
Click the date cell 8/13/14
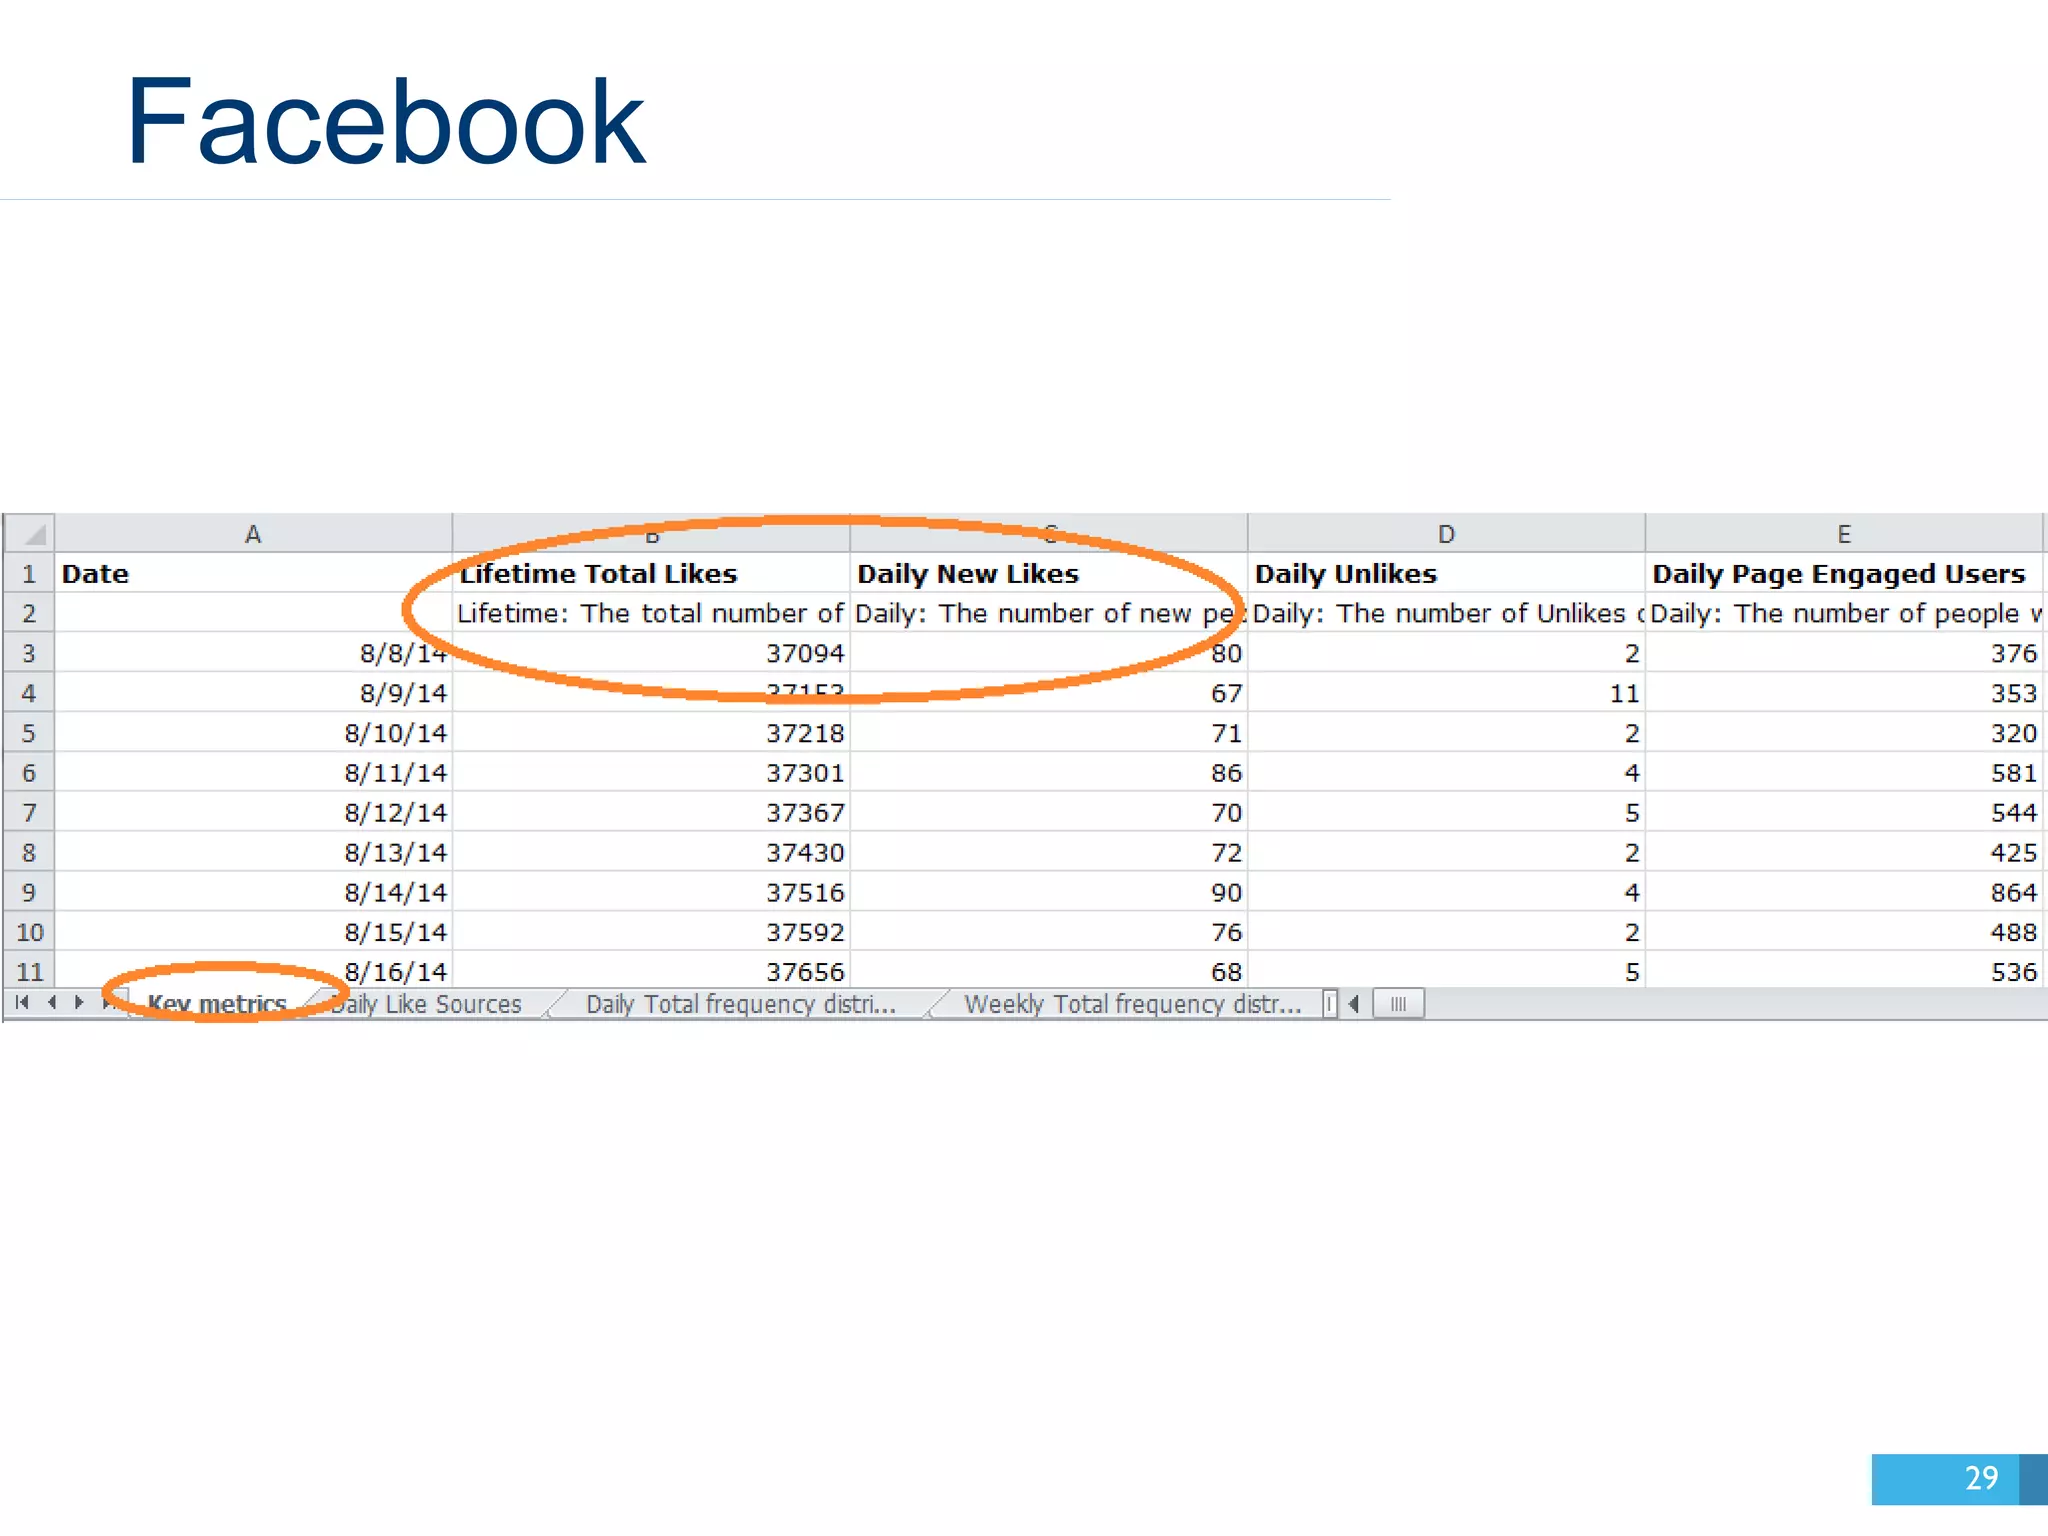[x=253, y=852]
